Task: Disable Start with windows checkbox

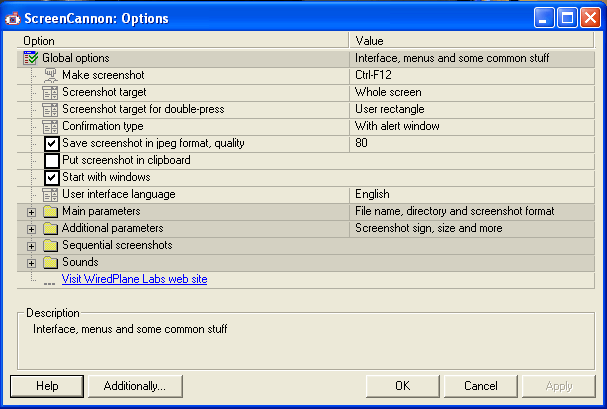Action: click(51, 178)
